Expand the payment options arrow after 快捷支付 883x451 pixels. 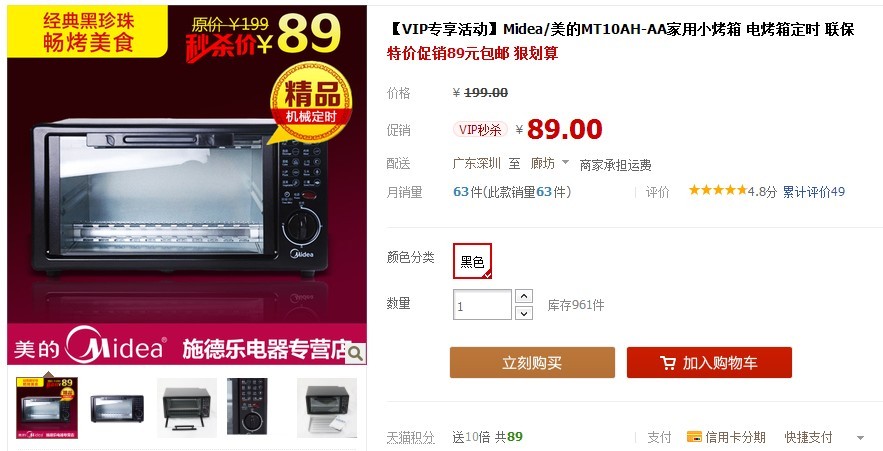click(x=860, y=438)
